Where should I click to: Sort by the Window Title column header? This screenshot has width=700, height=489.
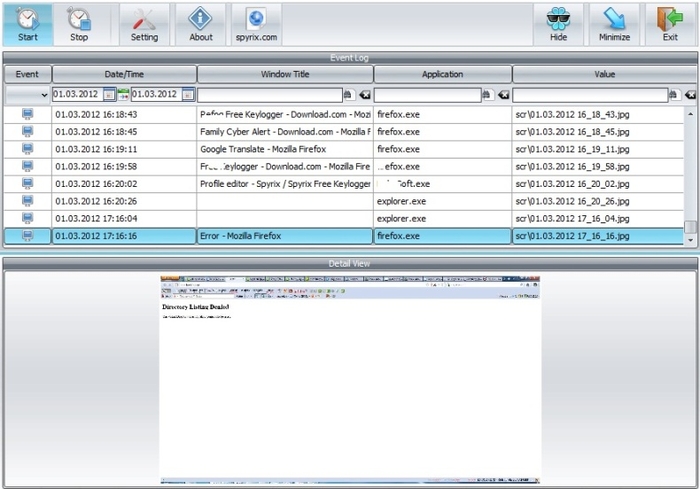(285, 74)
